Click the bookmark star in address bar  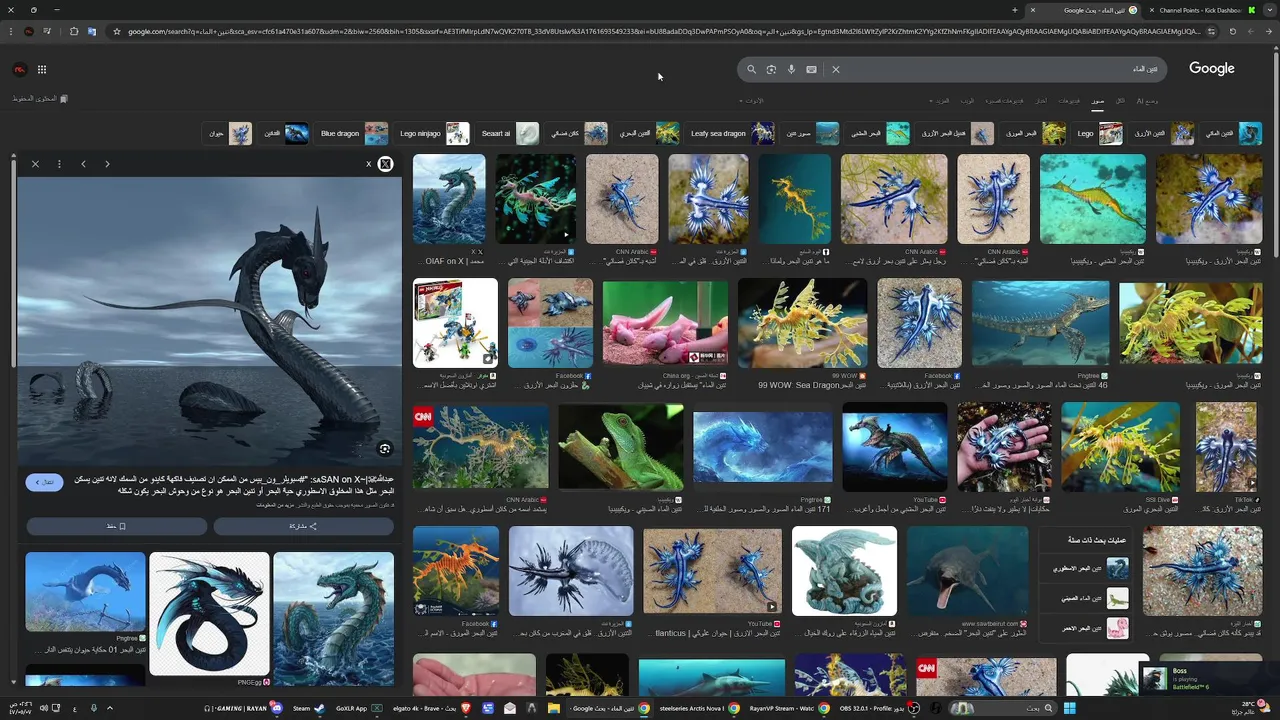click(x=116, y=31)
